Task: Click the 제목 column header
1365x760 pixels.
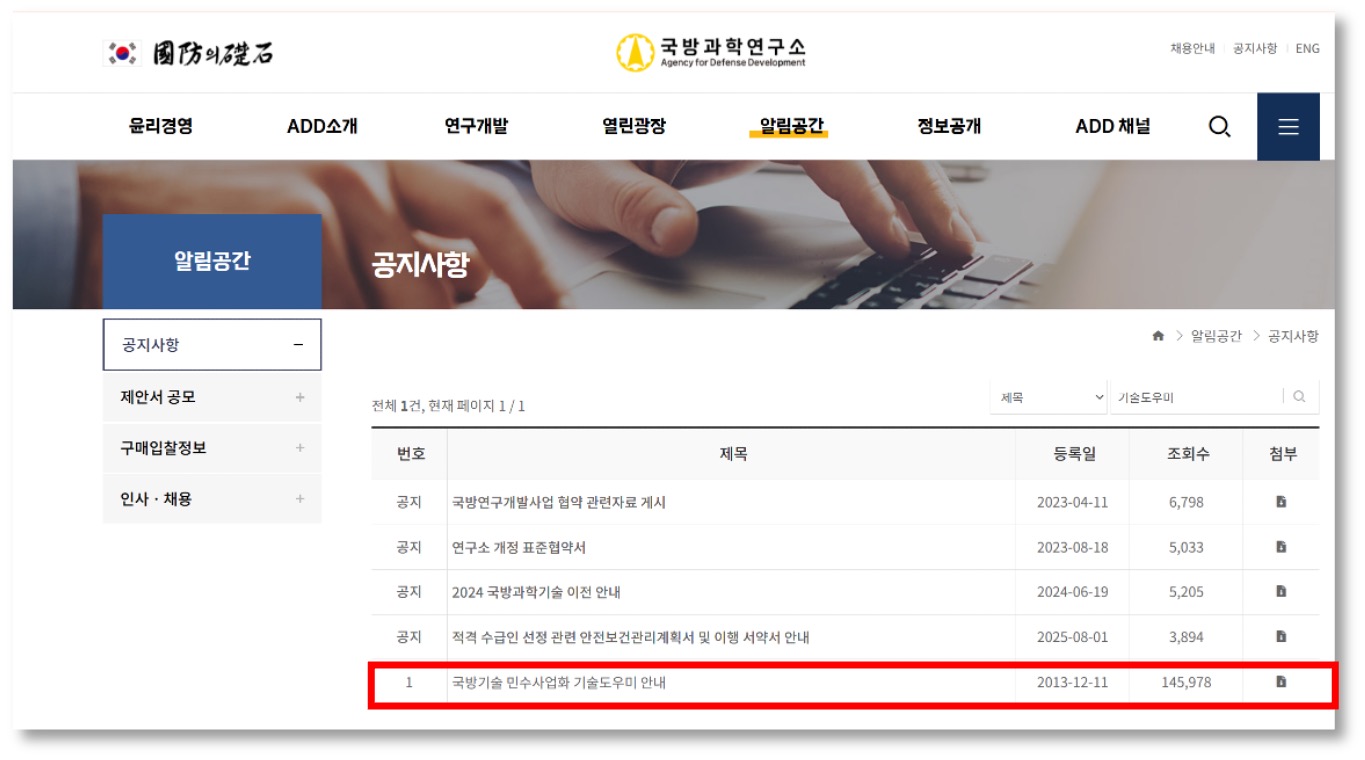Action: coord(733,454)
